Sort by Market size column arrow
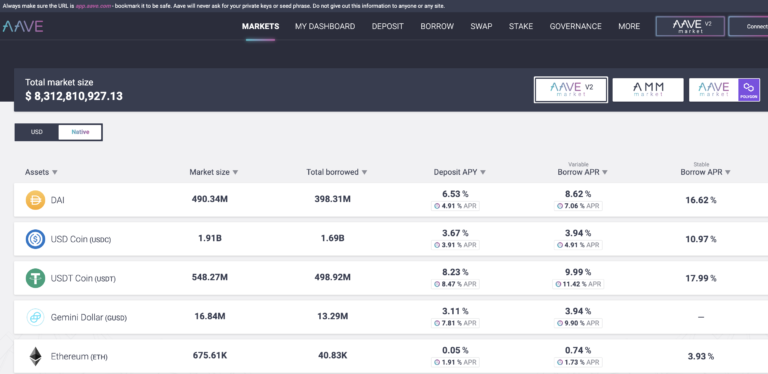This screenshot has width=768, height=374. coord(235,172)
